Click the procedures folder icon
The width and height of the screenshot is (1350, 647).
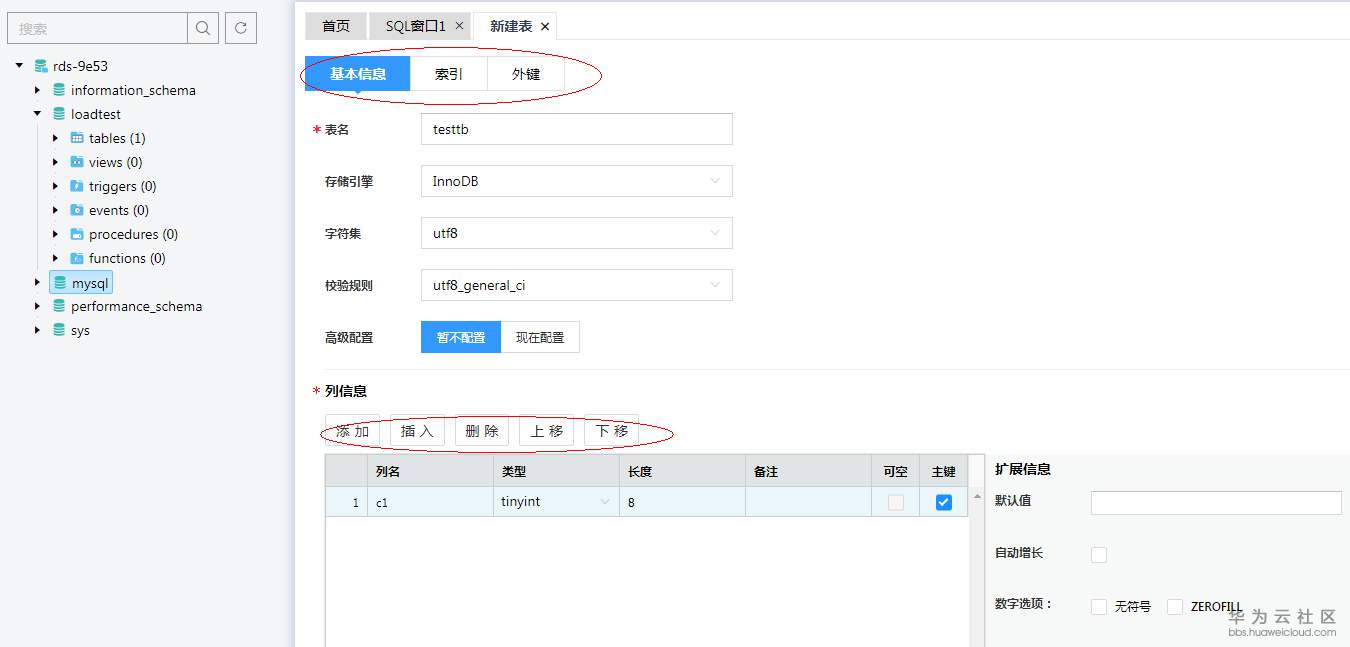(77, 234)
